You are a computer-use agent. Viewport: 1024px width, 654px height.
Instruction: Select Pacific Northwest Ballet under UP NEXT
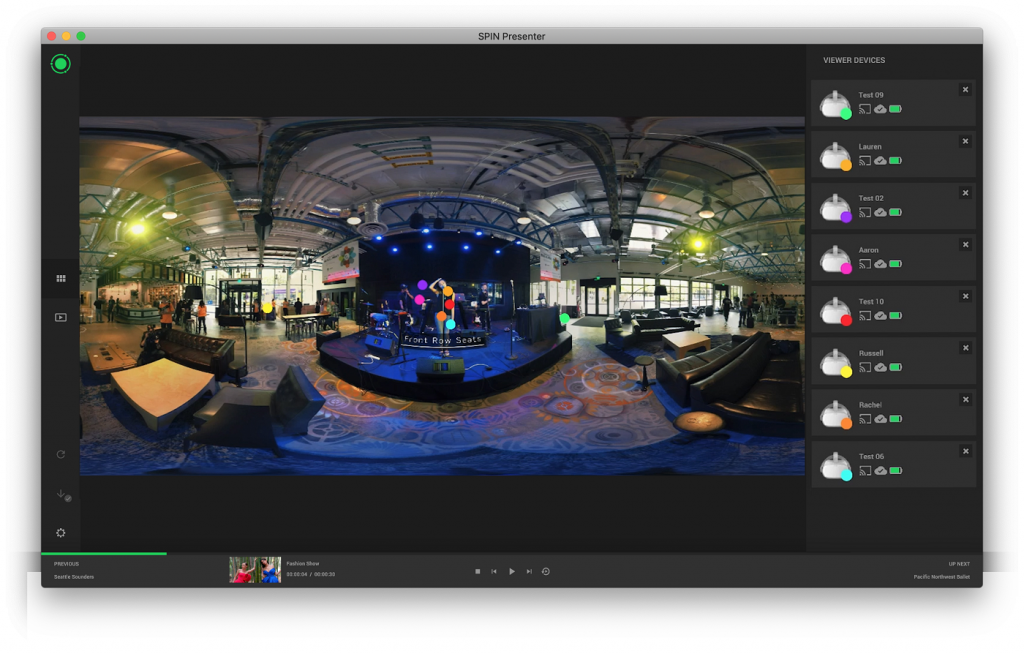coord(940,577)
